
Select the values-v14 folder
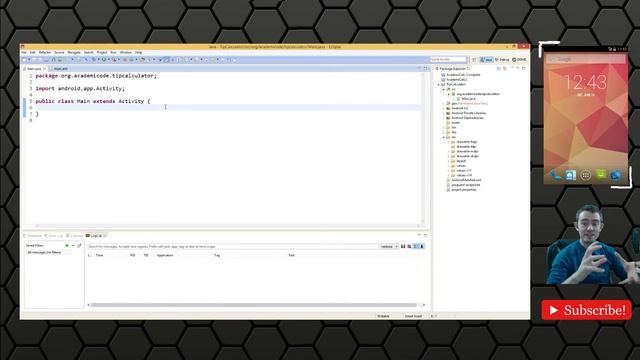click(464, 175)
